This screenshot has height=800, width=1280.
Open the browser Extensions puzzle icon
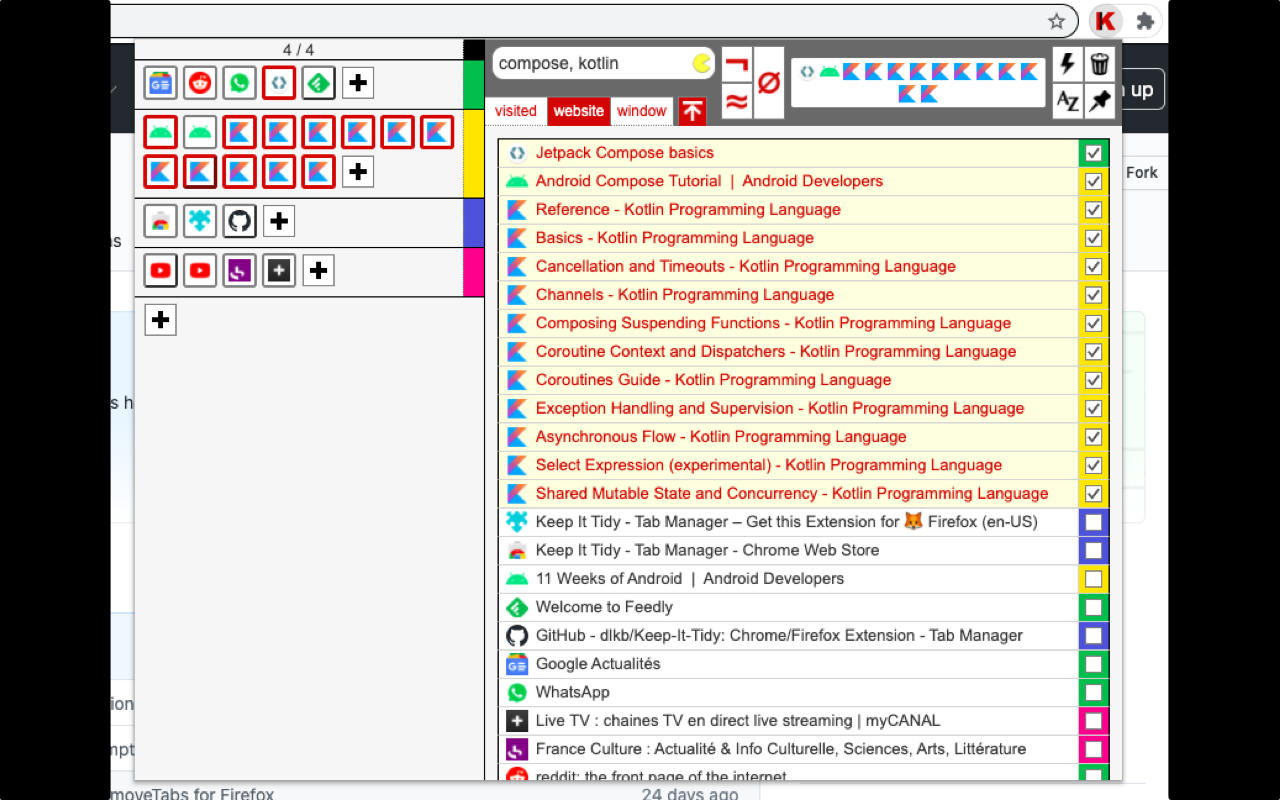(x=1146, y=21)
